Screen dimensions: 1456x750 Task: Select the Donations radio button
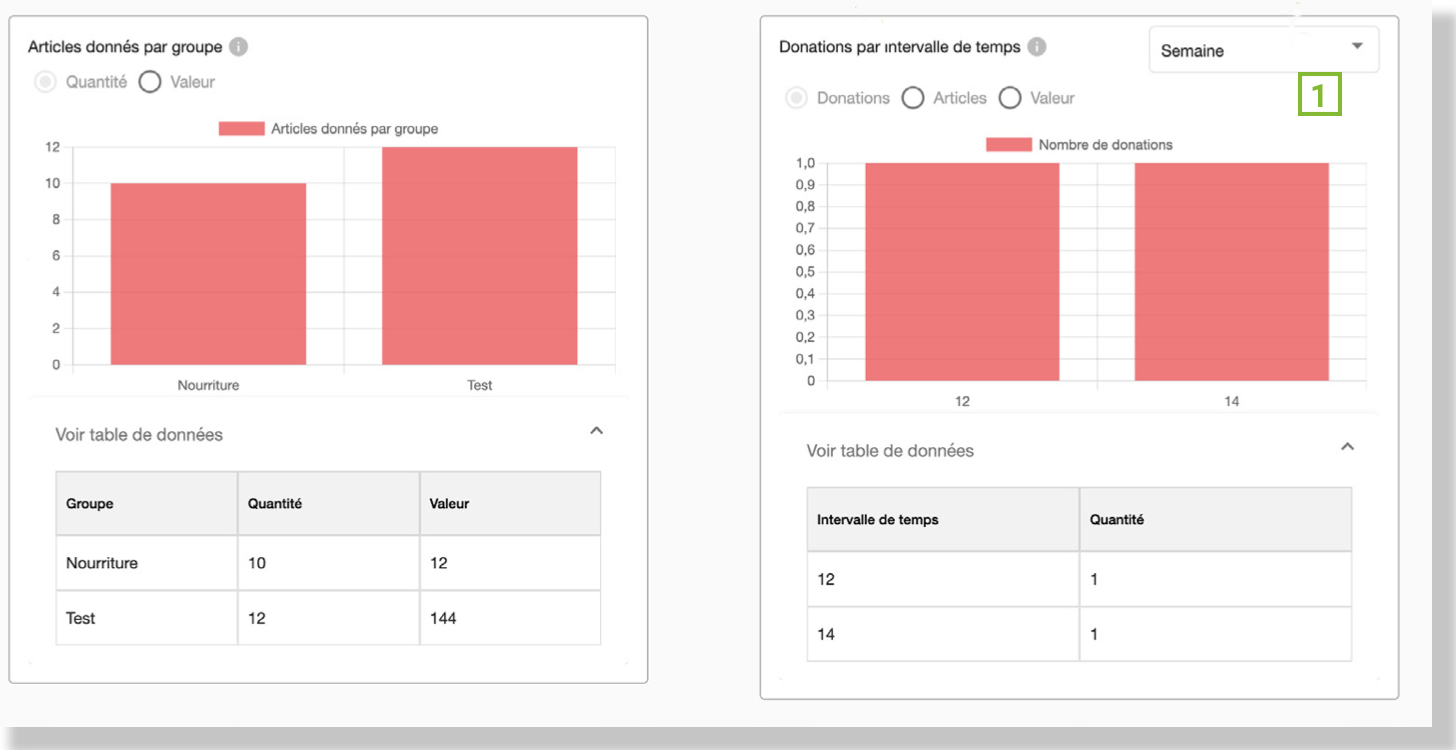coord(797,98)
